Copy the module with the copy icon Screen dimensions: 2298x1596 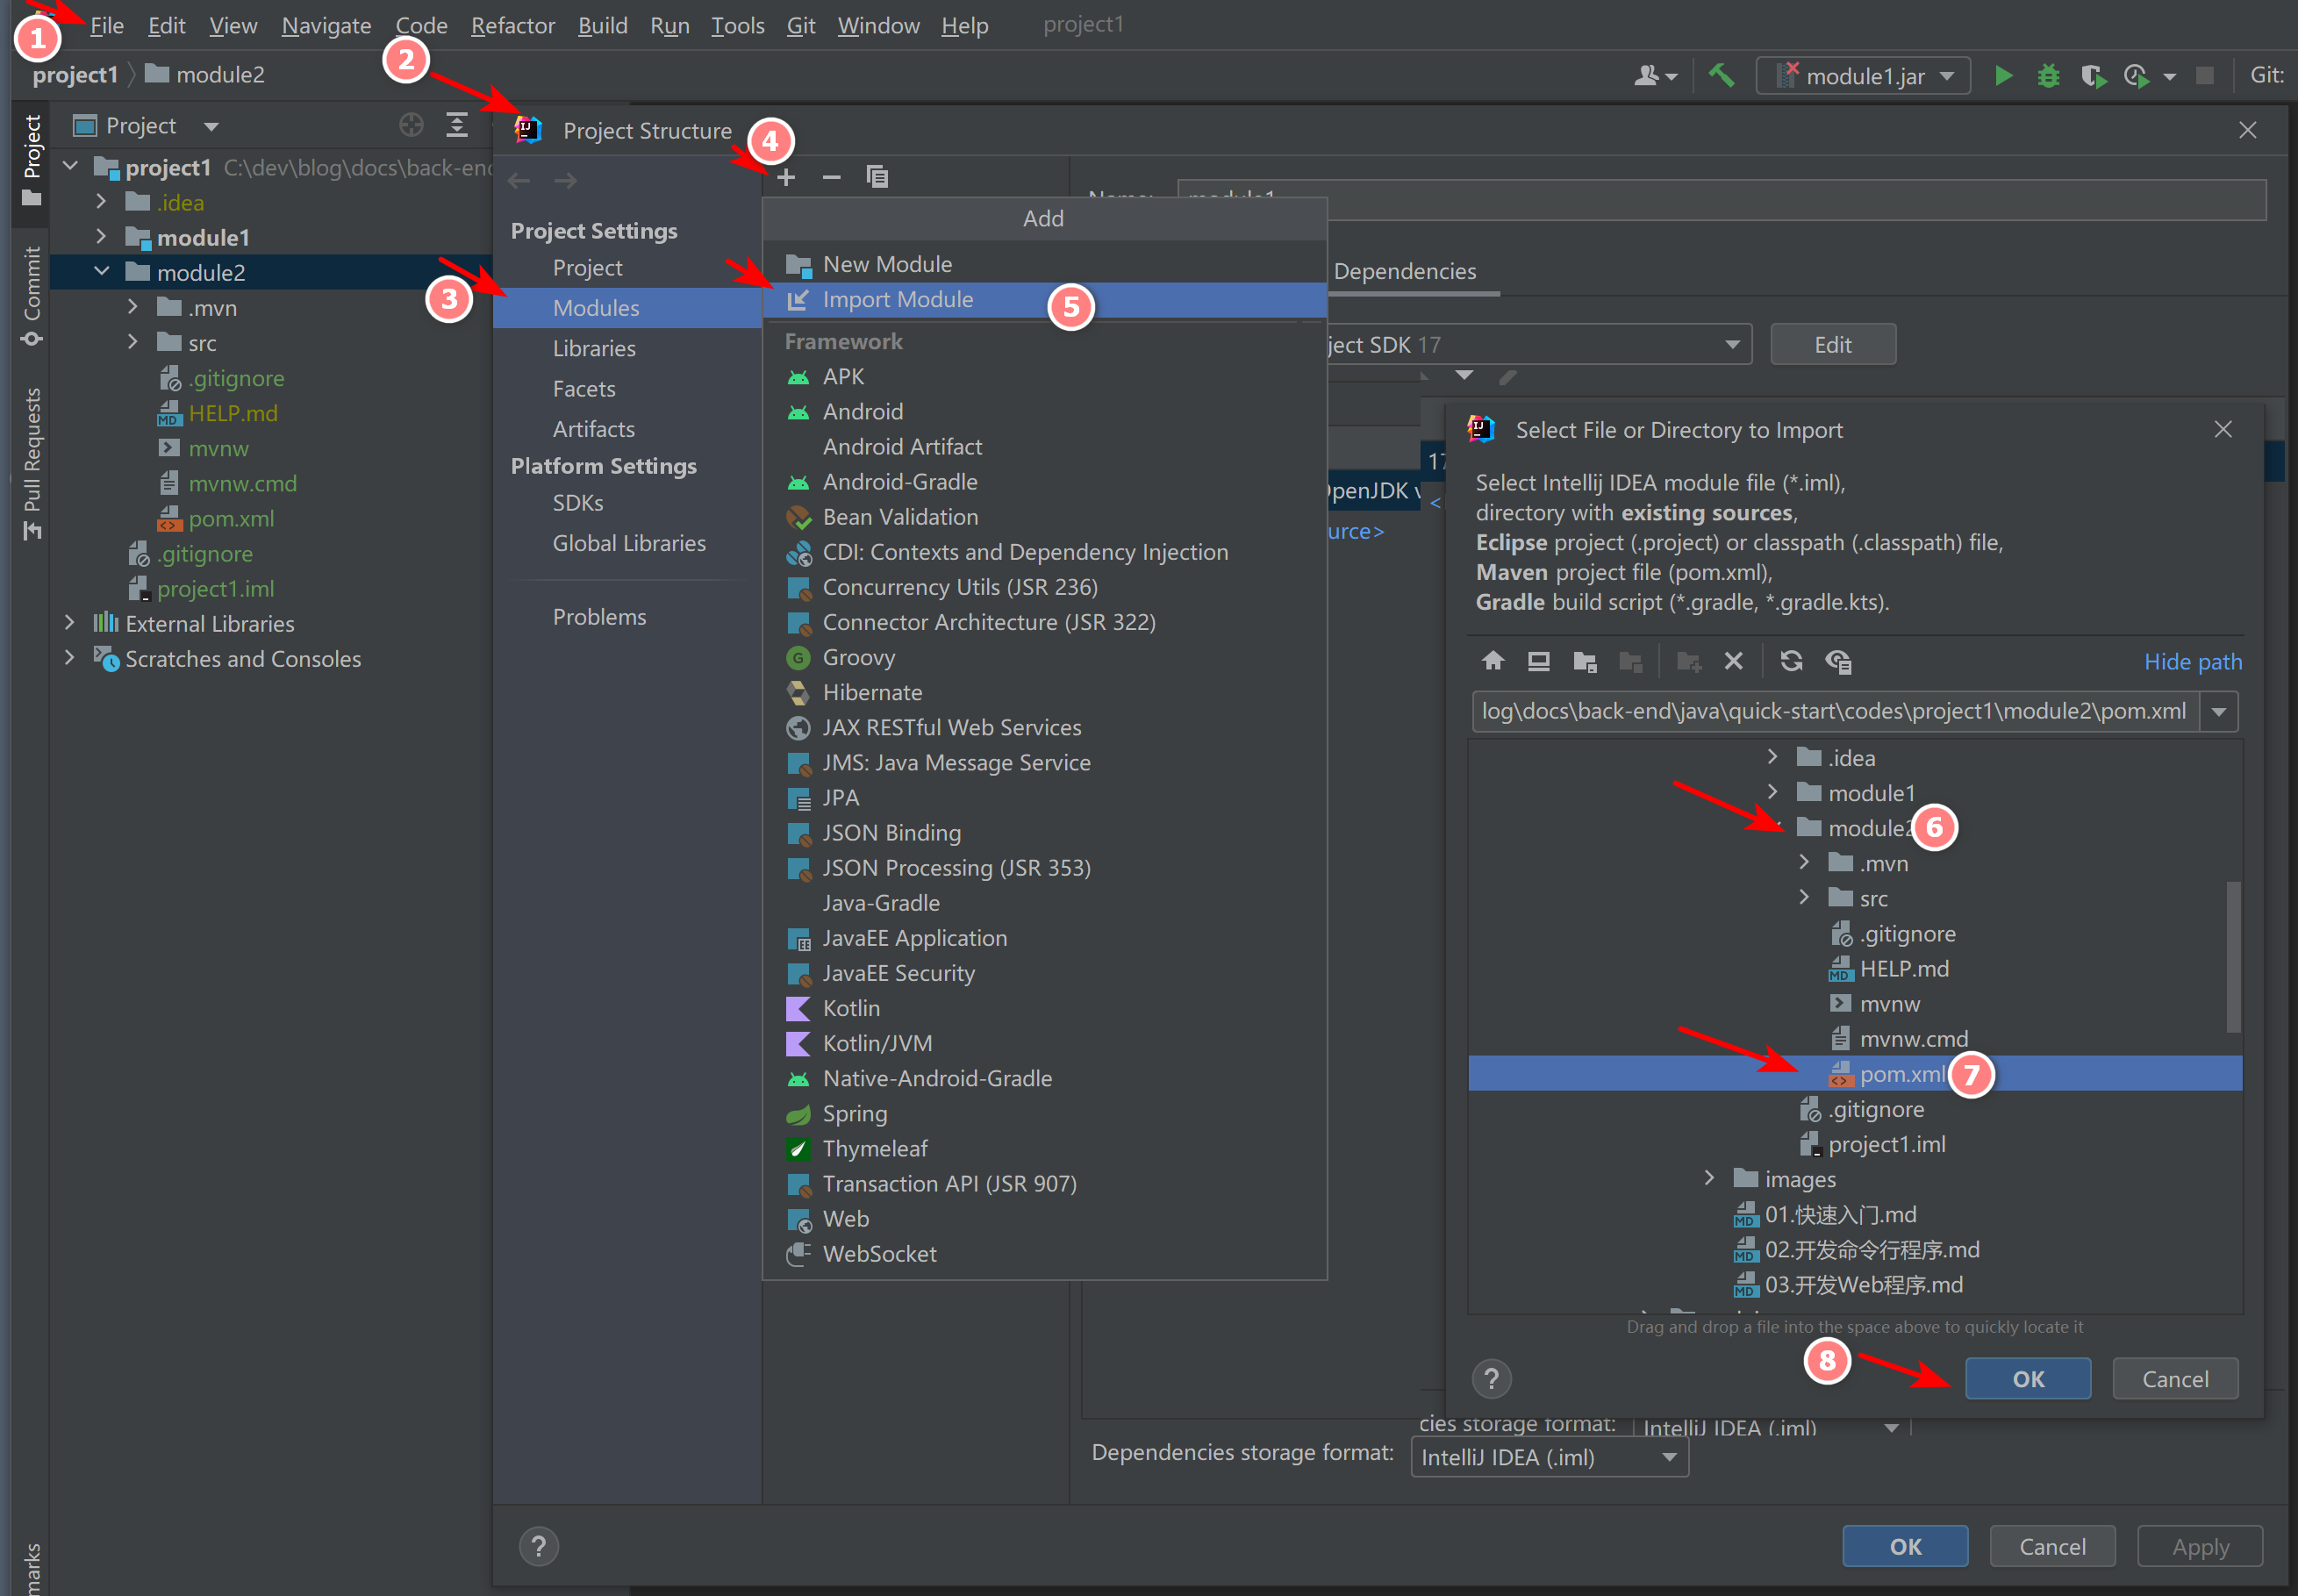(x=877, y=177)
